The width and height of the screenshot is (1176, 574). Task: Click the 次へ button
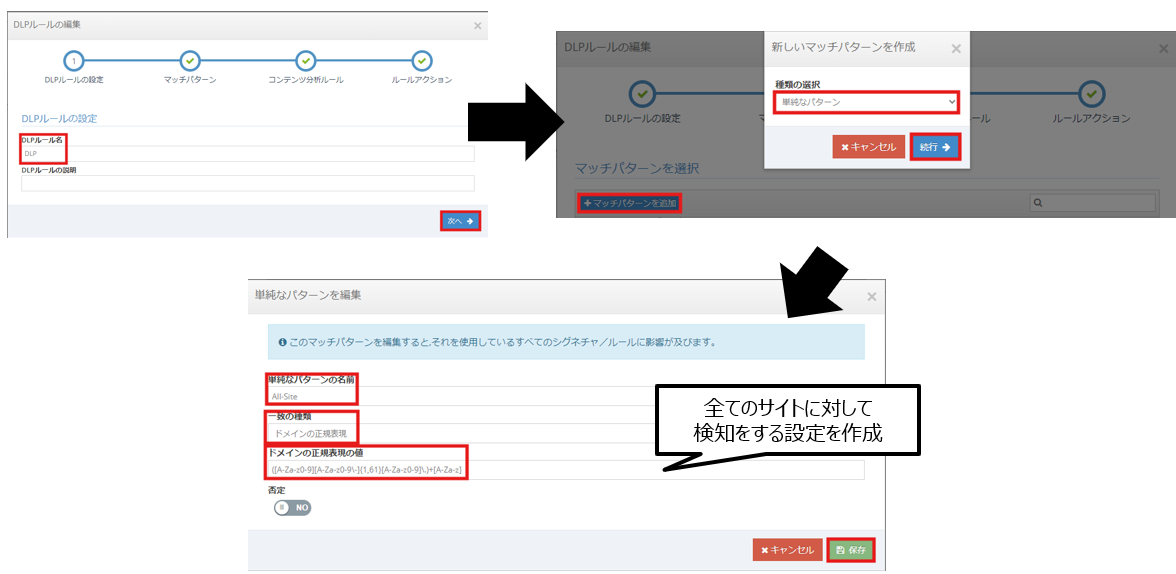point(460,221)
